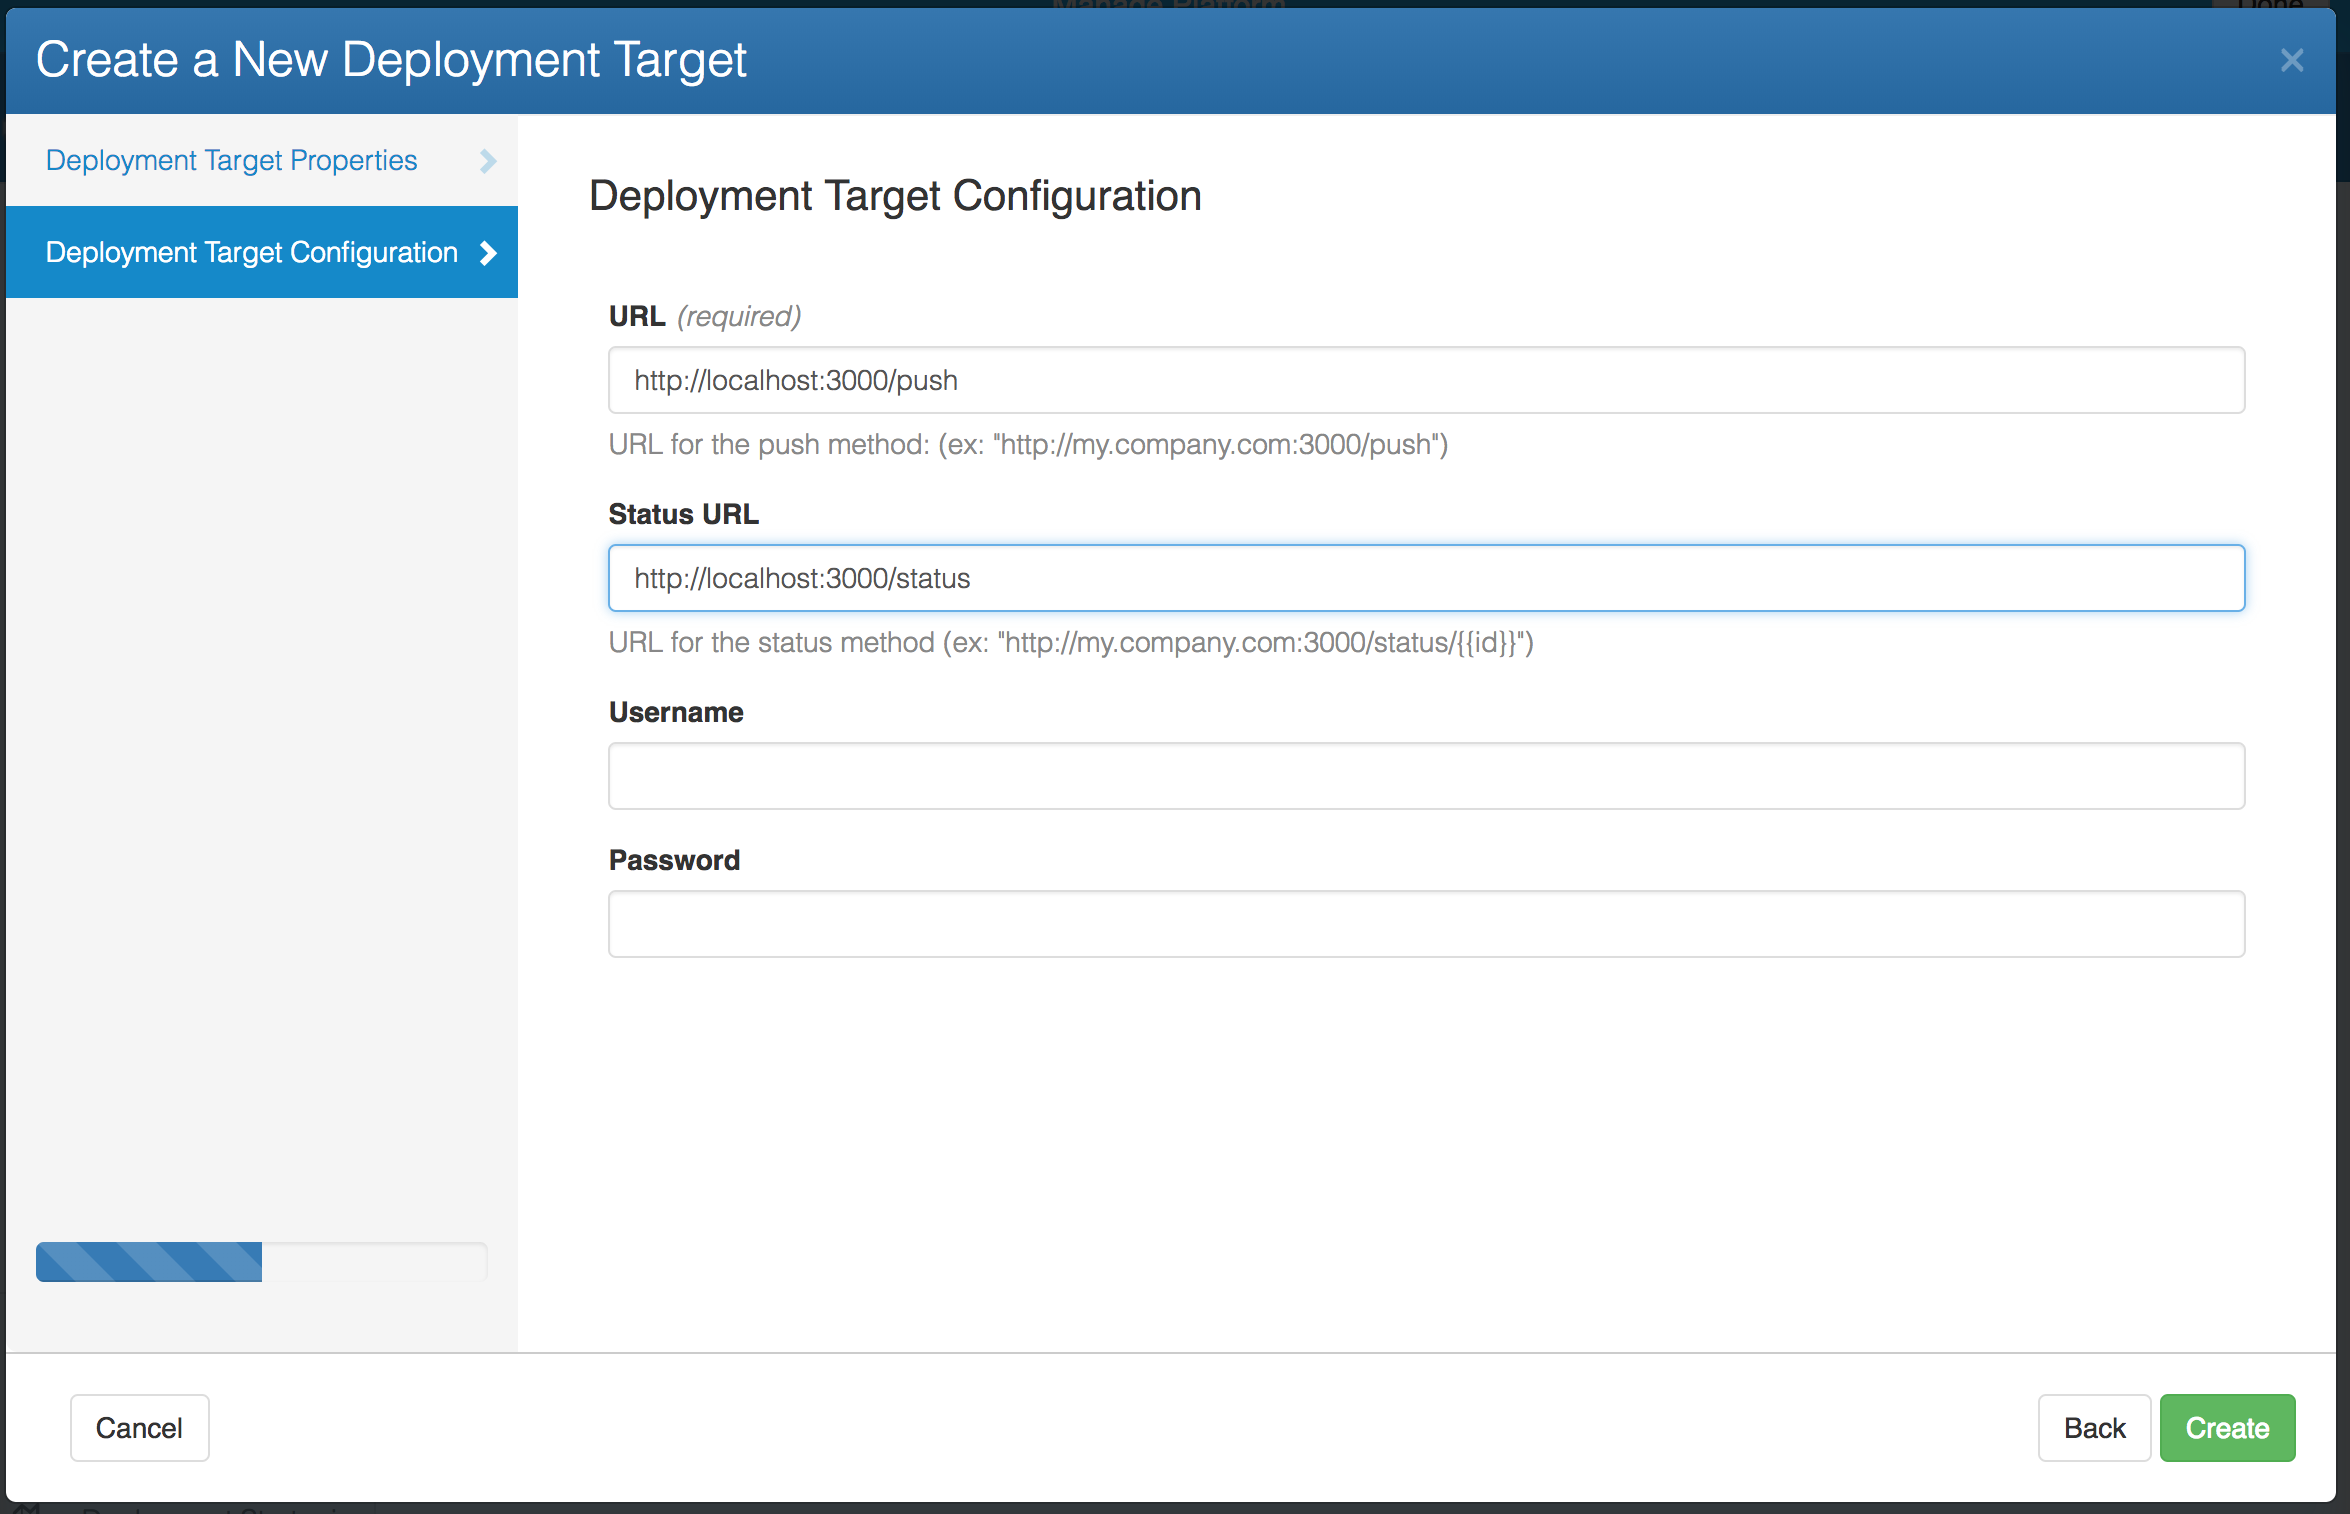Go back with the Back button
The width and height of the screenshot is (2350, 1514).
point(2094,1428)
